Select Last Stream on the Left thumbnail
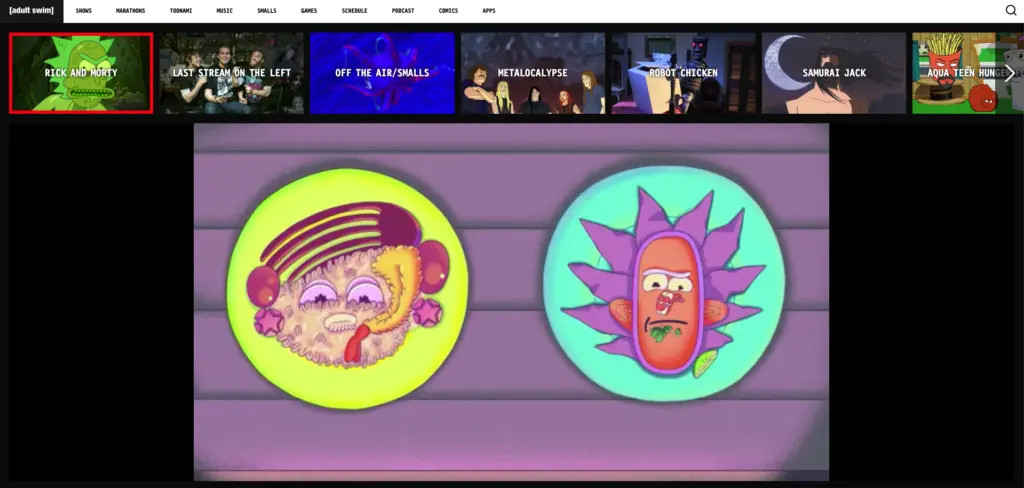 [x=232, y=73]
